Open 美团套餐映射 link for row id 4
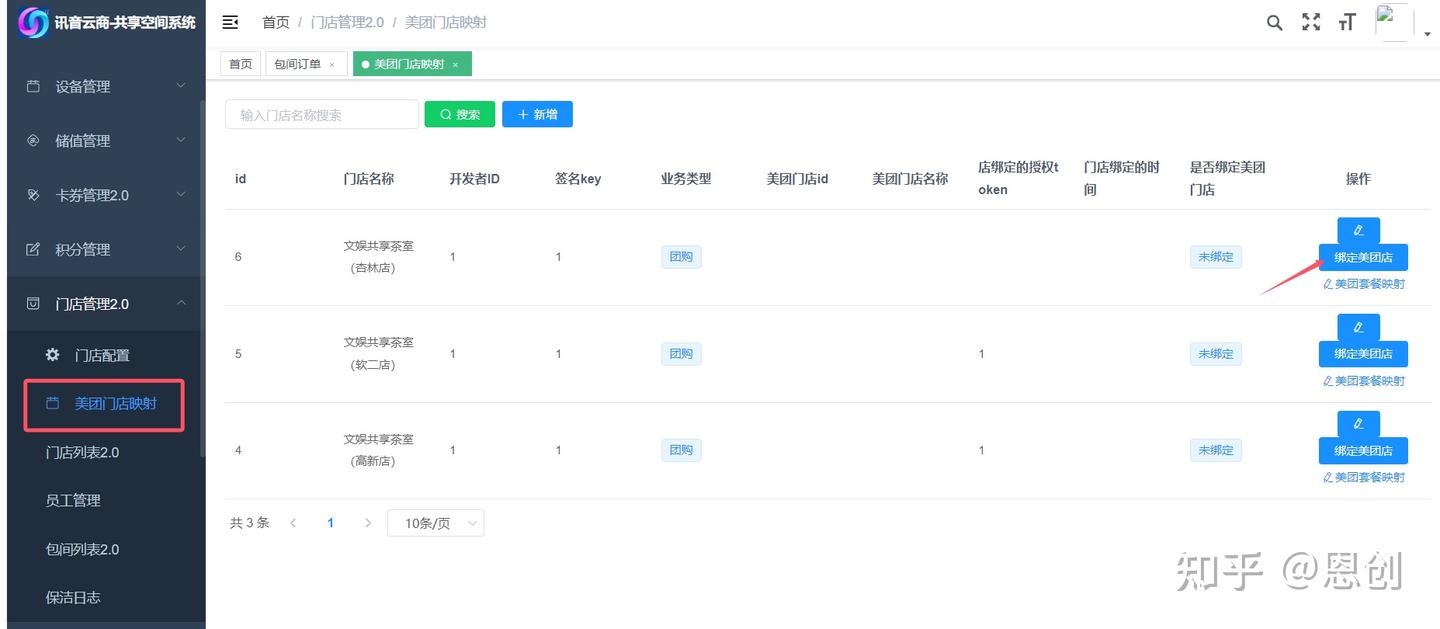Screen dimensions: 1440x629 coord(1364,478)
